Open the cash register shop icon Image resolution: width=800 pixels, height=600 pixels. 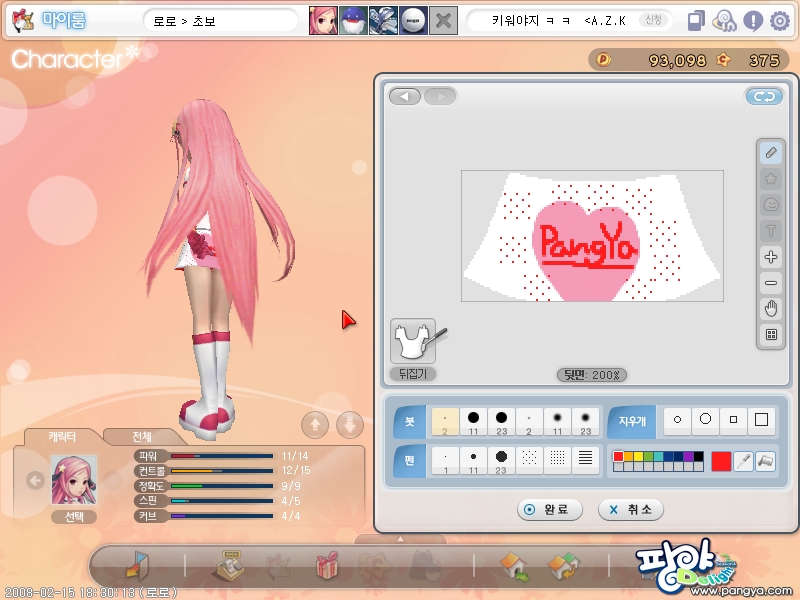pos(230,565)
